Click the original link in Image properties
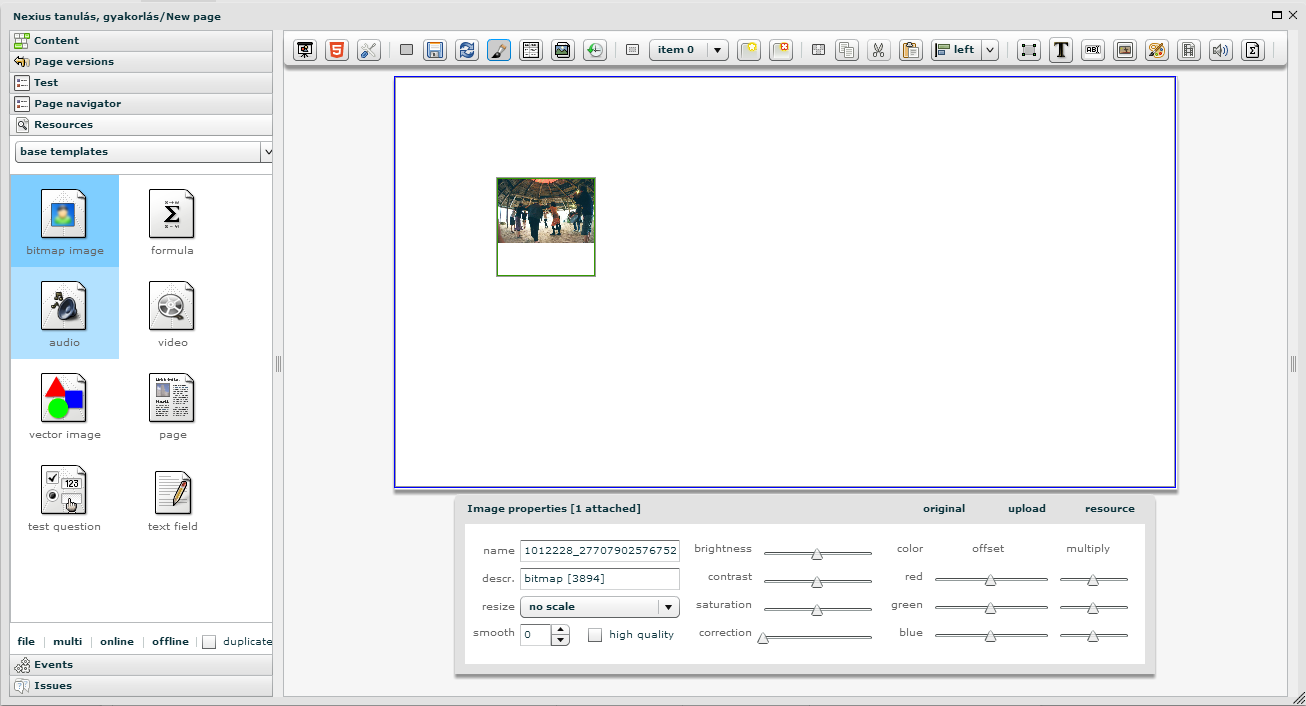Viewport: 1306px width, 706px height. [943, 509]
